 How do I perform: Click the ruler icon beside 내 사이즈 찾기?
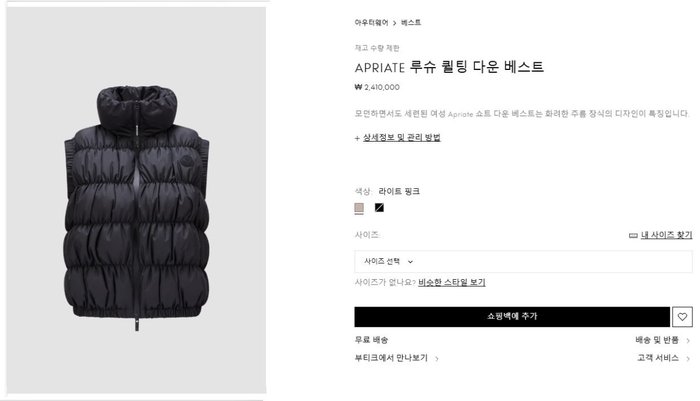tap(633, 235)
